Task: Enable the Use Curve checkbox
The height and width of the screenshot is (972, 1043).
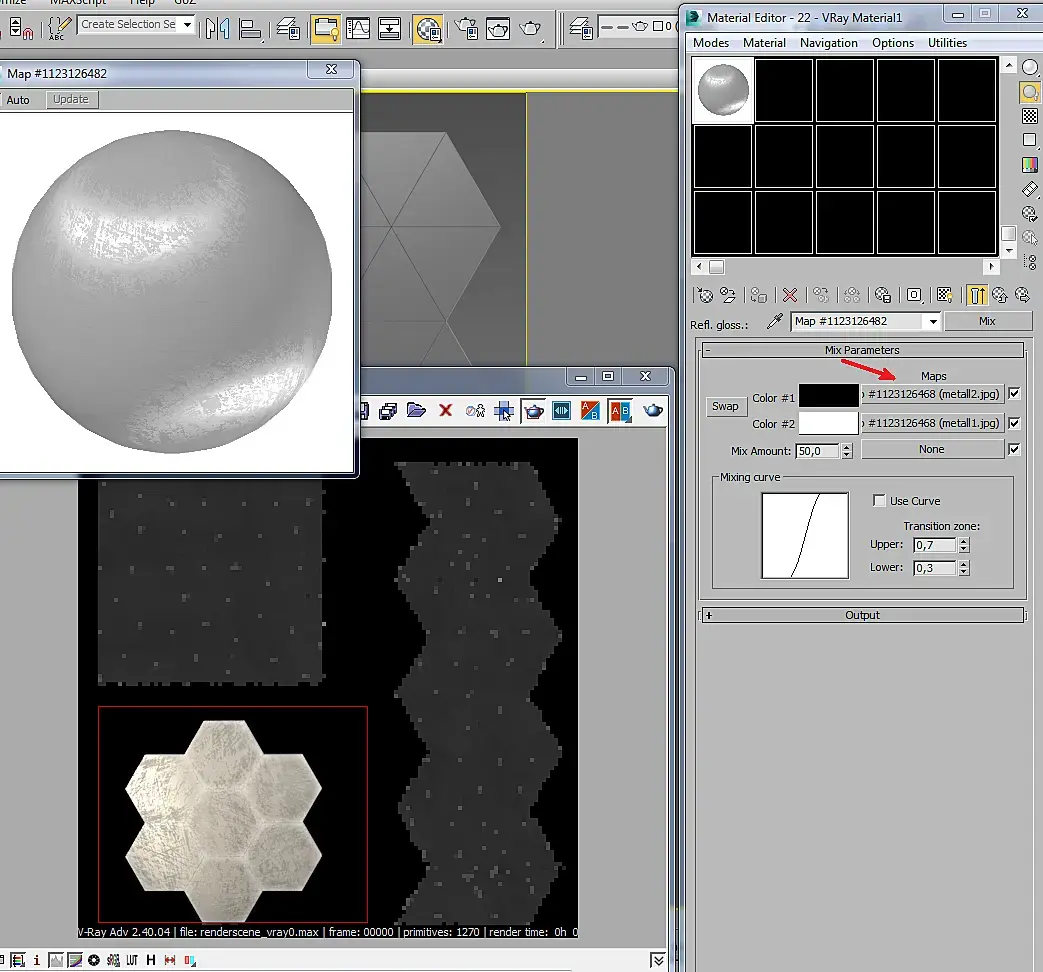Action: point(880,500)
